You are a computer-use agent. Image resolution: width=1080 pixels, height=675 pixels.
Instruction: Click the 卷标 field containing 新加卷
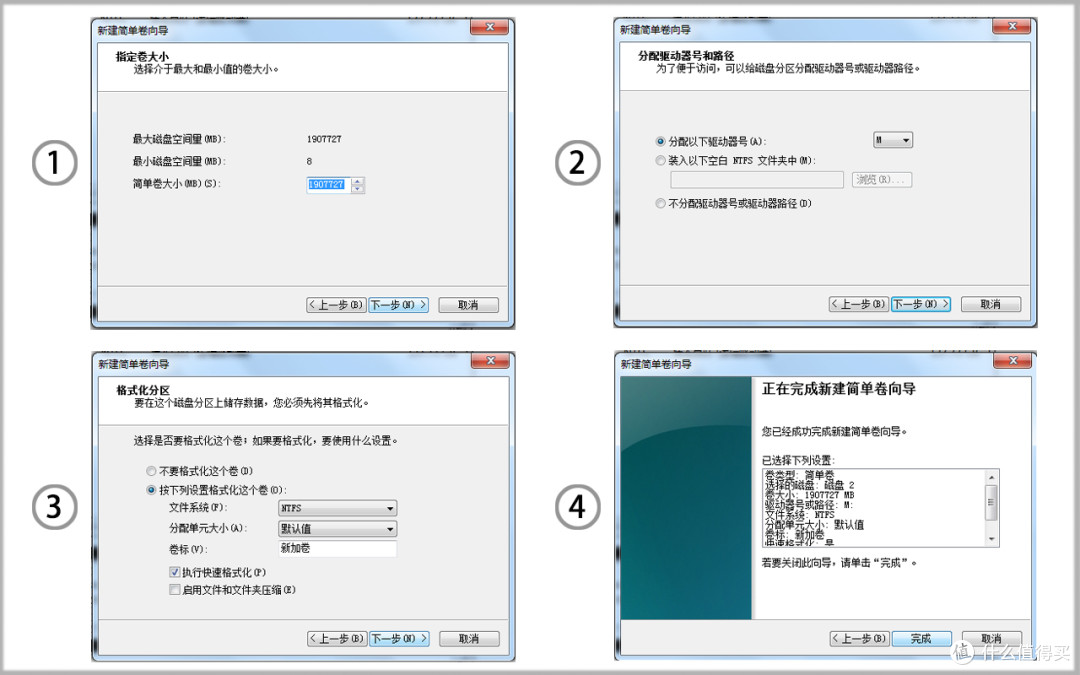338,549
